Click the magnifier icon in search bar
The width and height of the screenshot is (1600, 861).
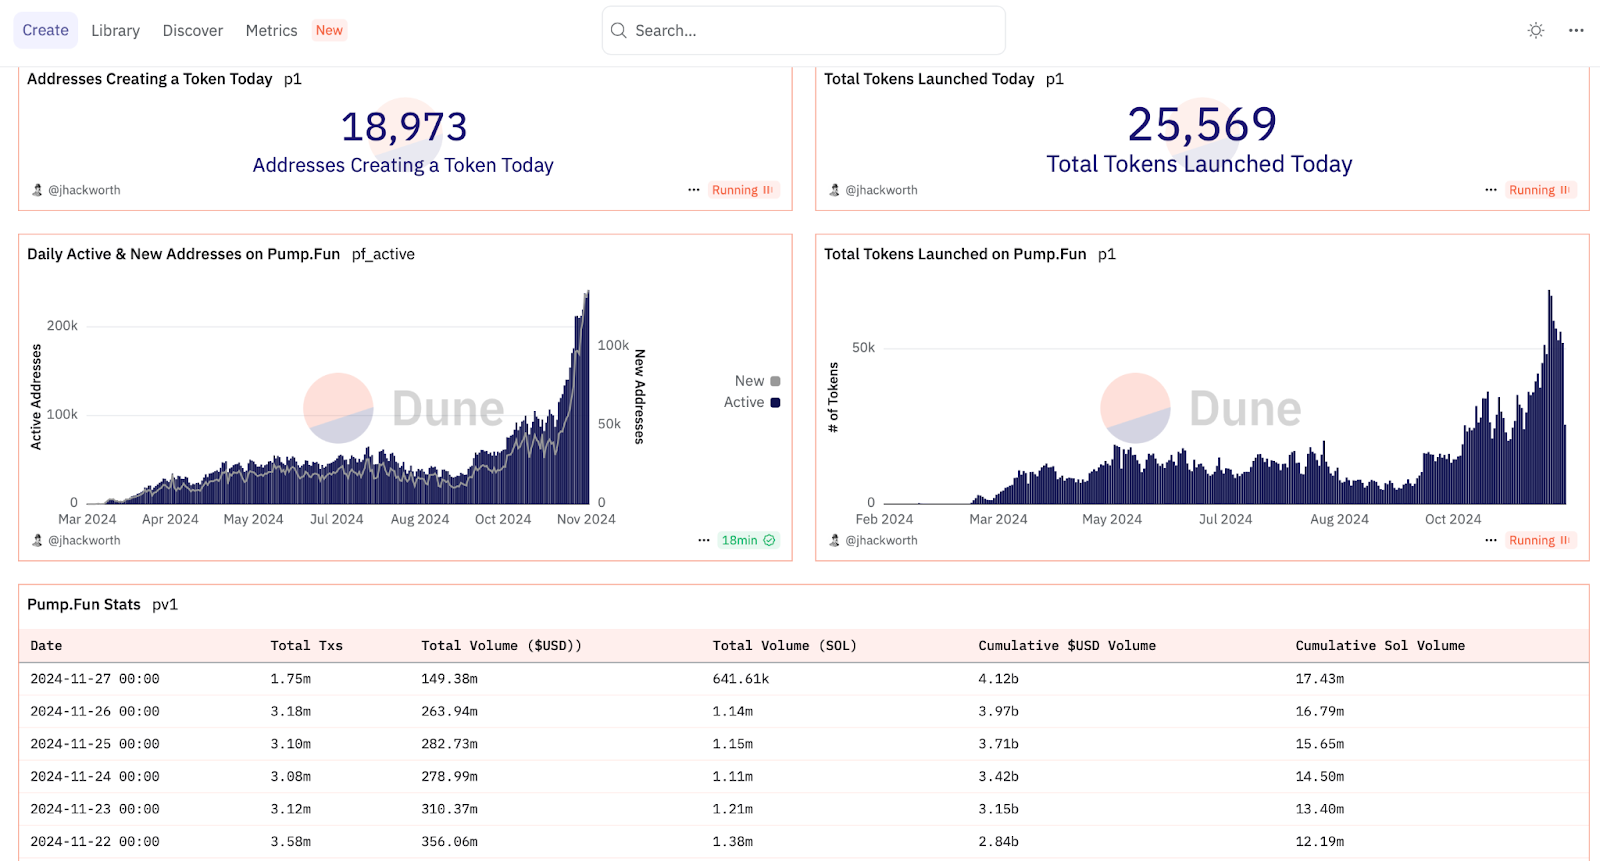click(x=619, y=30)
